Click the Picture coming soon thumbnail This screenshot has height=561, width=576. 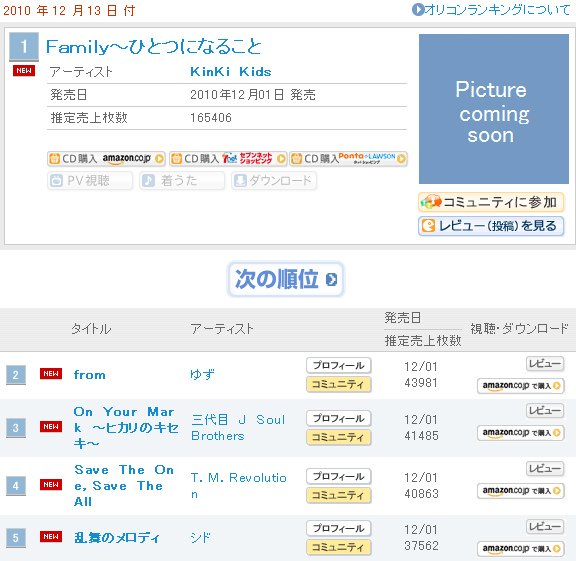pos(494,109)
